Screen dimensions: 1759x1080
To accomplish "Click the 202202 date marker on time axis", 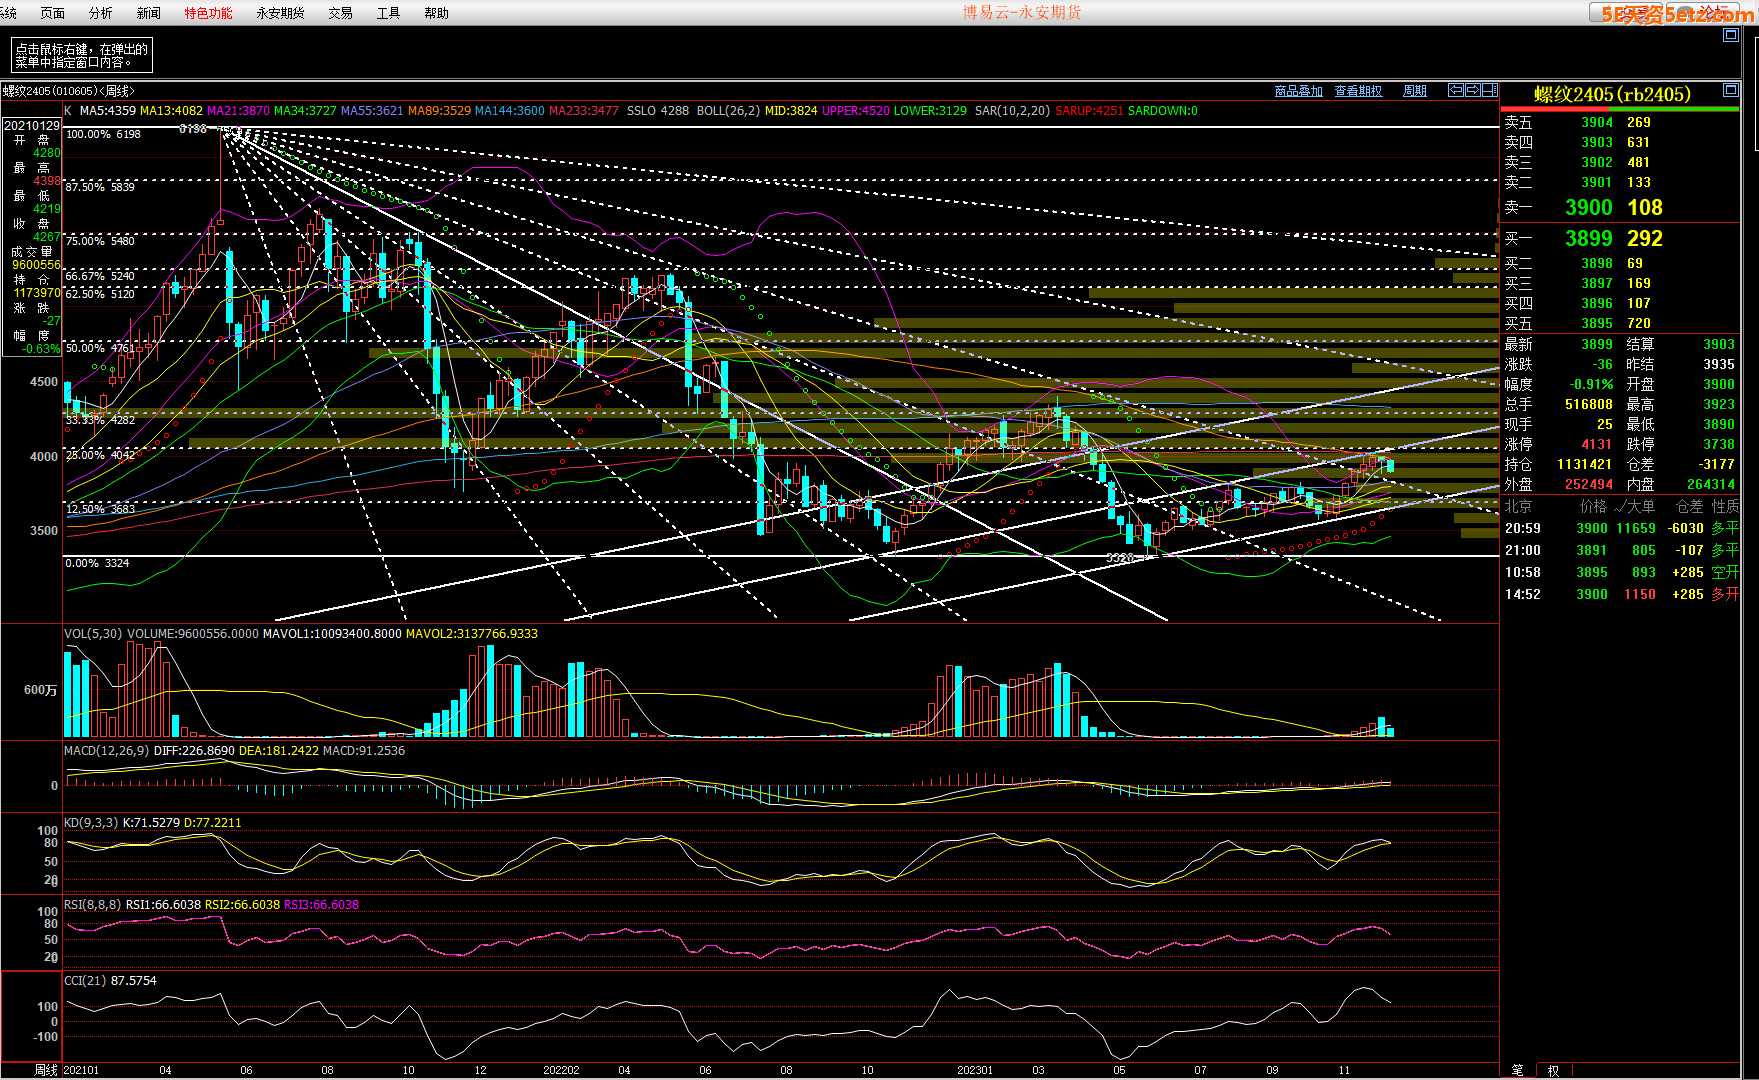I will click(x=561, y=1070).
